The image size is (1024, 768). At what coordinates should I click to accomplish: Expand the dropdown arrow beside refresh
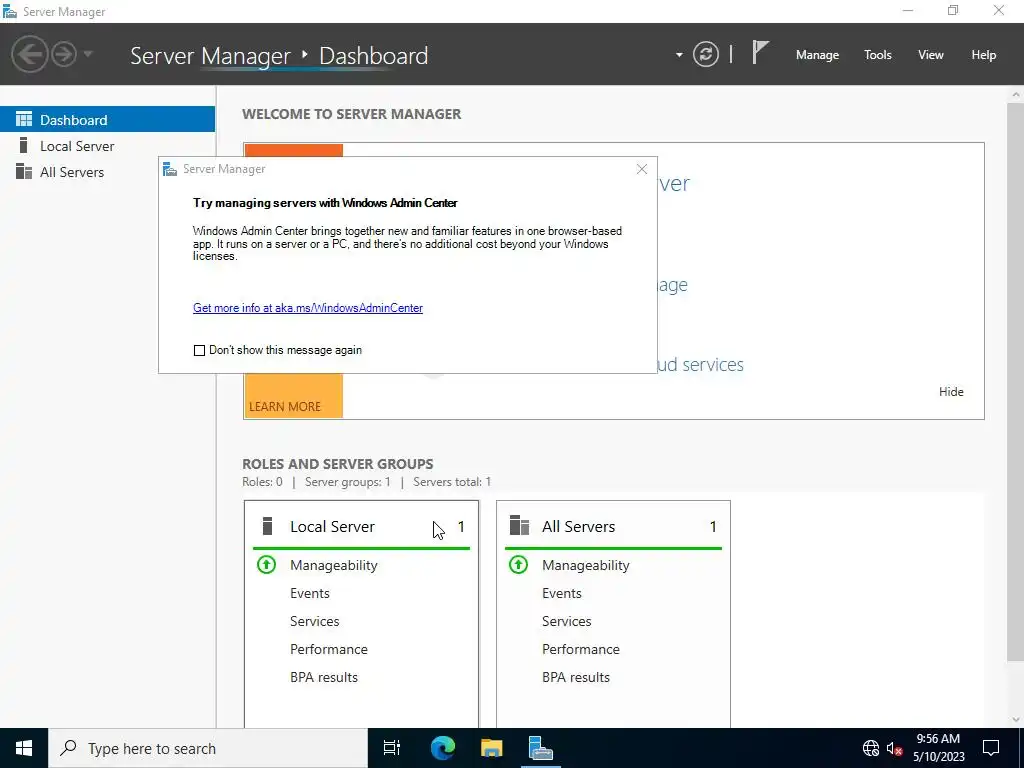point(679,55)
